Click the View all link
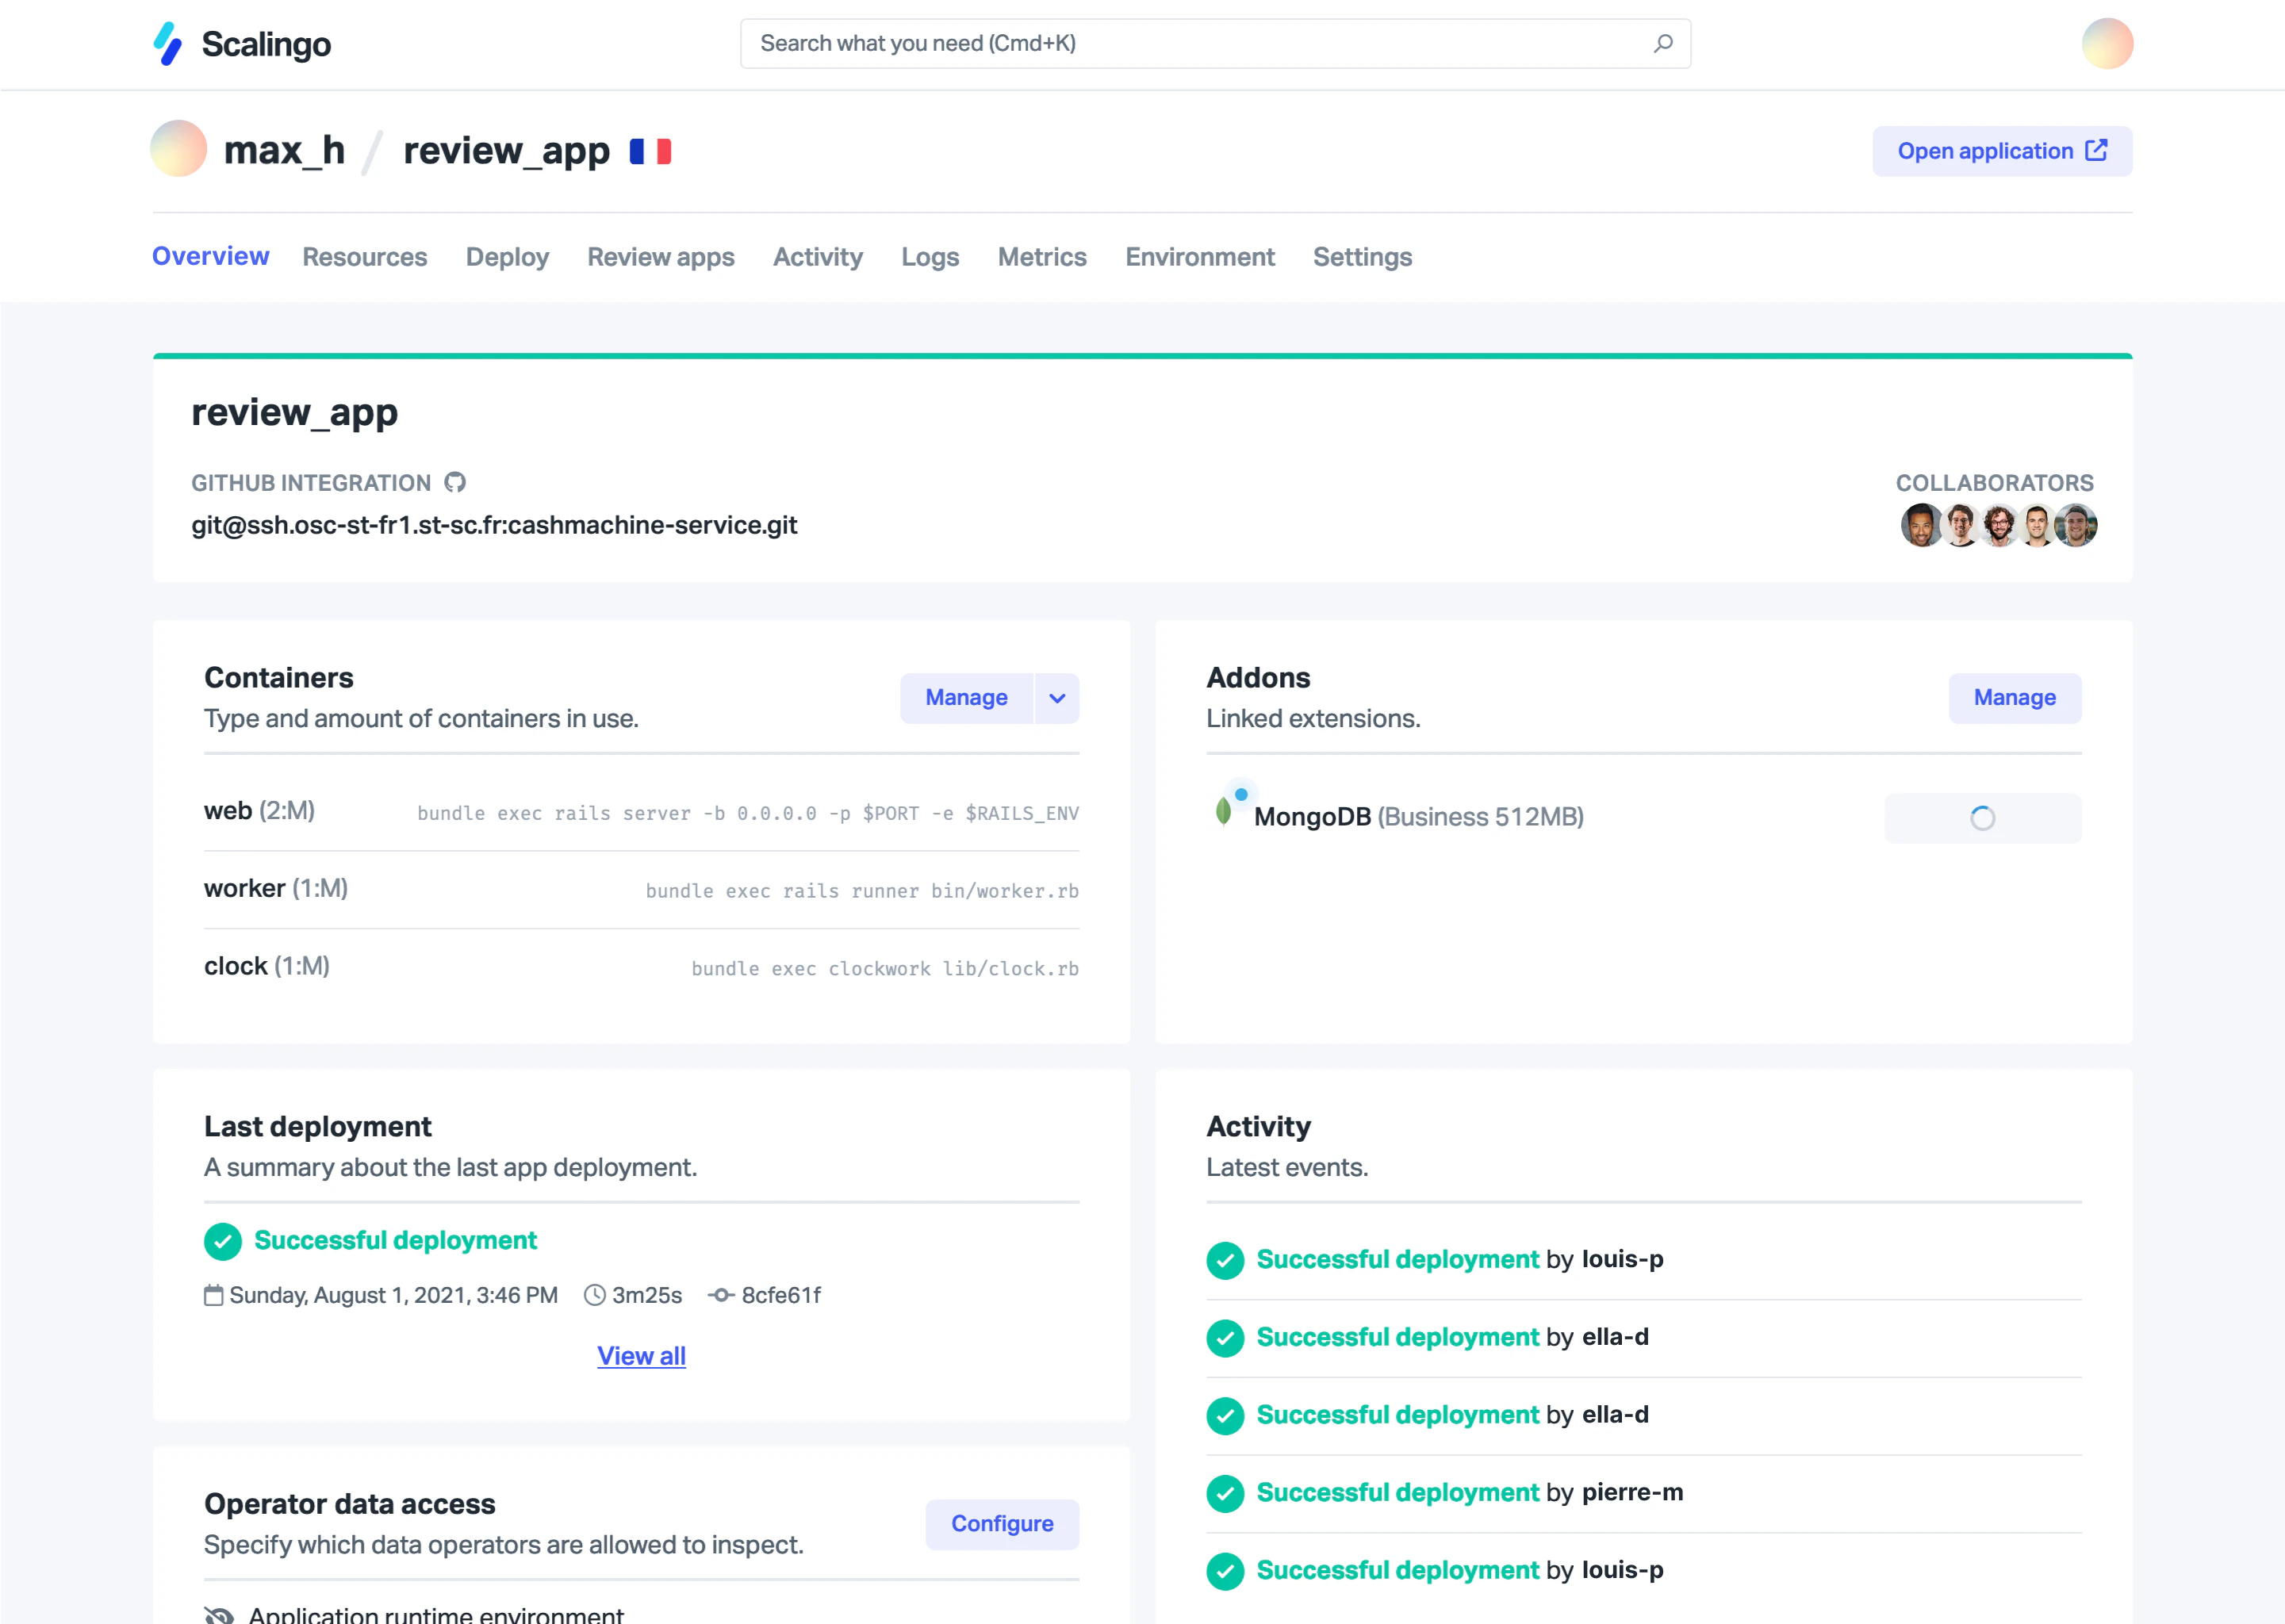This screenshot has width=2285, height=1624. coord(641,1355)
